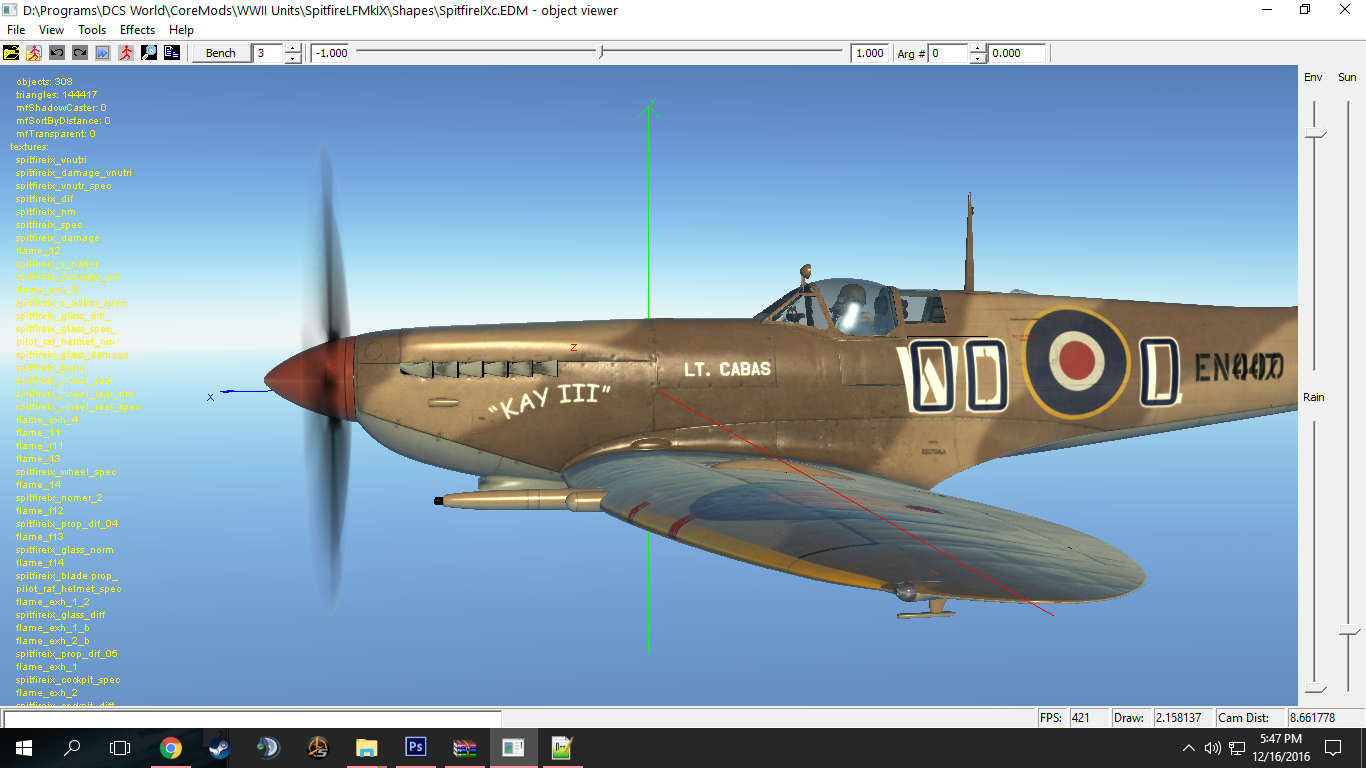Click the spitfireix_glass_norm texture name

[x=64, y=550]
